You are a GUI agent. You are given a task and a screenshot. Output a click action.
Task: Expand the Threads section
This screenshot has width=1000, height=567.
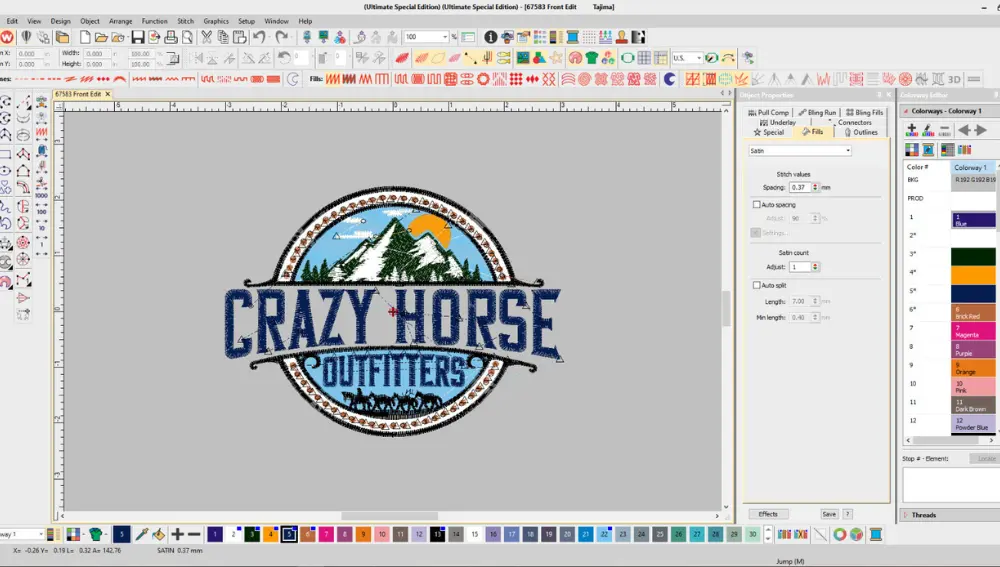coord(923,515)
